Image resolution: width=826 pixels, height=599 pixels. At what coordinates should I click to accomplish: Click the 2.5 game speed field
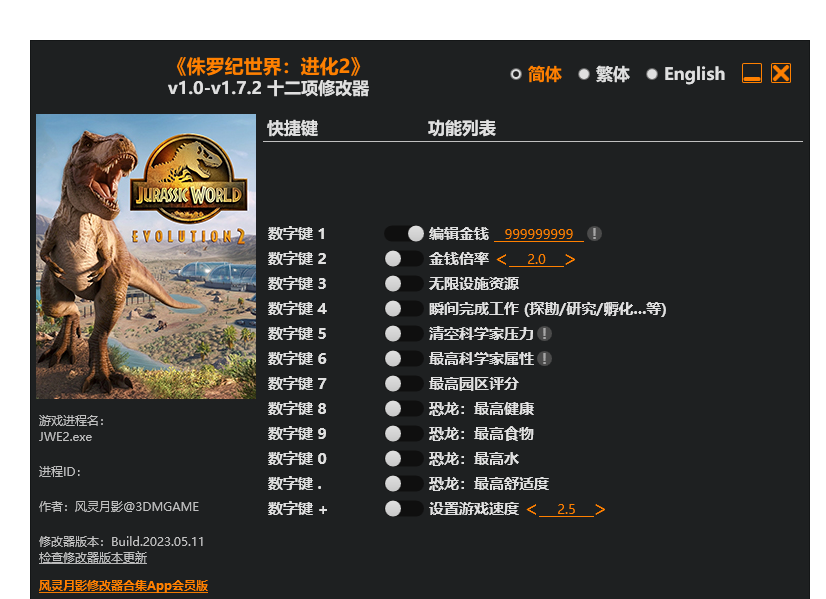(x=566, y=509)
